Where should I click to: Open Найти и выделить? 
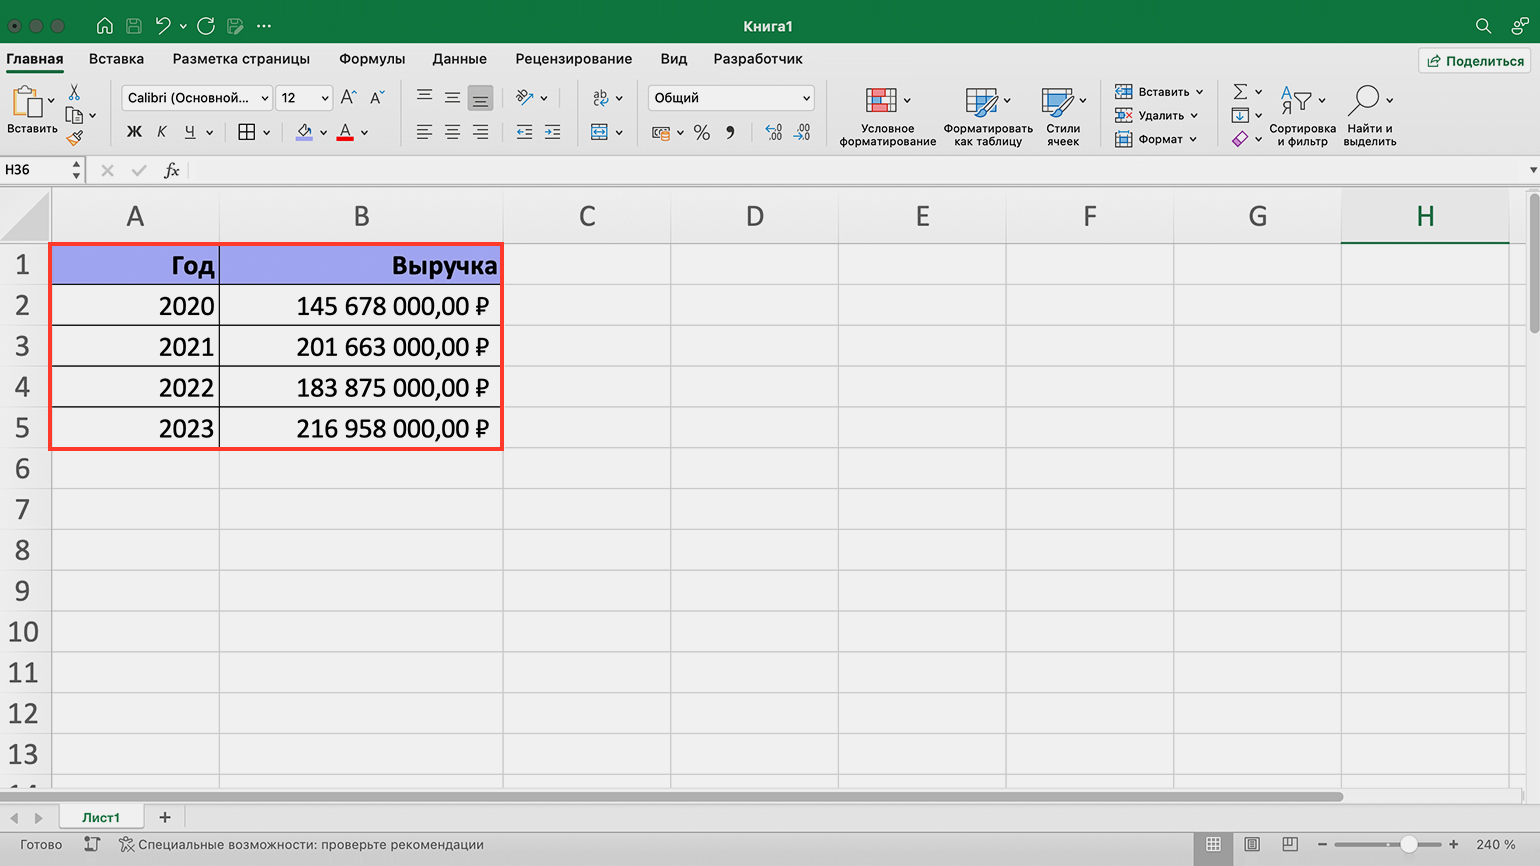pyautogui.click(x=1369, y=116)
